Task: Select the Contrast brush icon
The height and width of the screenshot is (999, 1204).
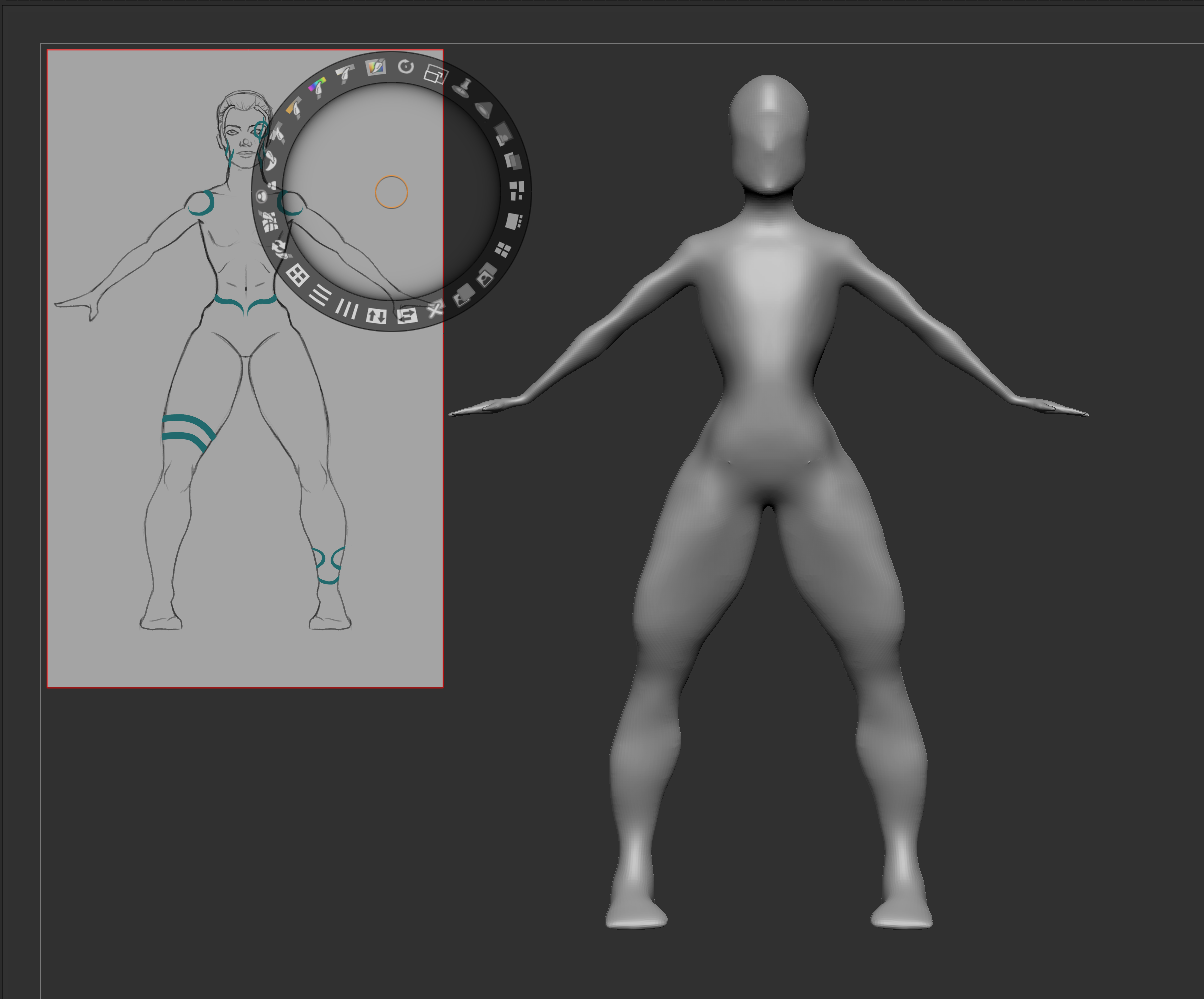Action: [279, 133]
